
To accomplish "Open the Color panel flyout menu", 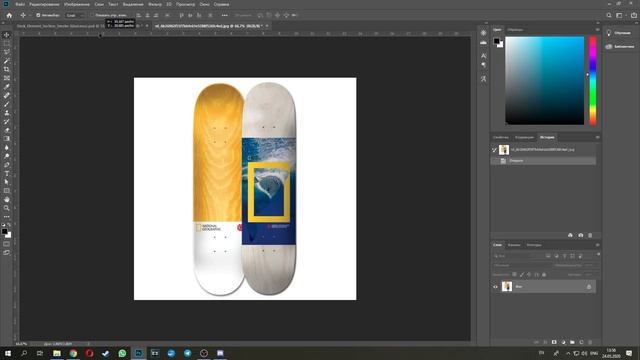I will 597,29.
